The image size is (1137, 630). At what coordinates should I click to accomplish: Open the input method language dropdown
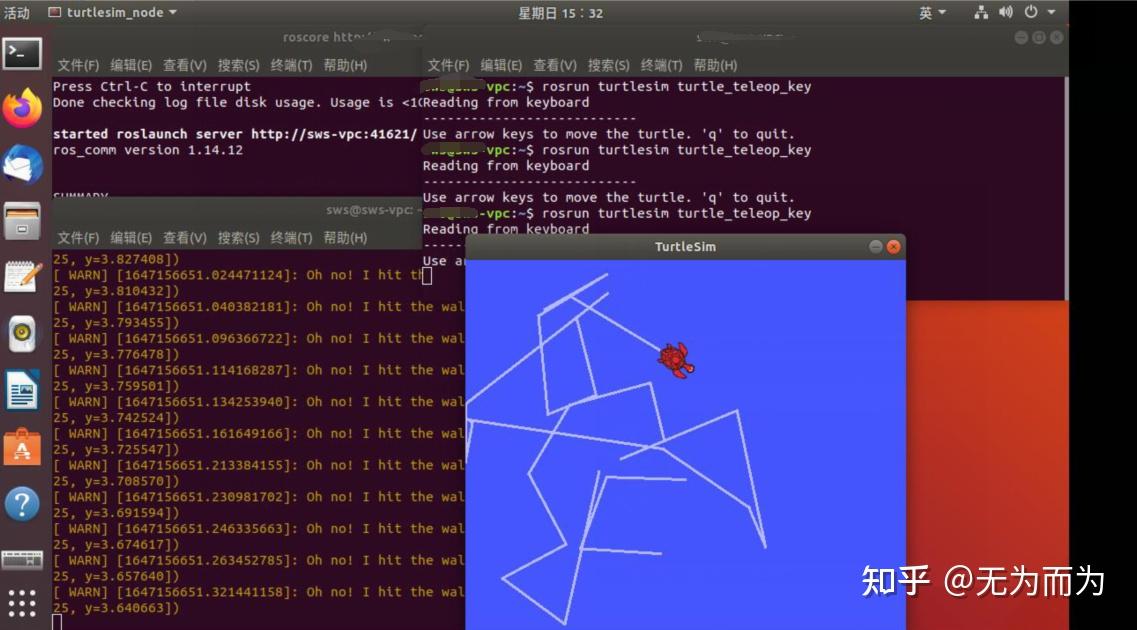930,12
